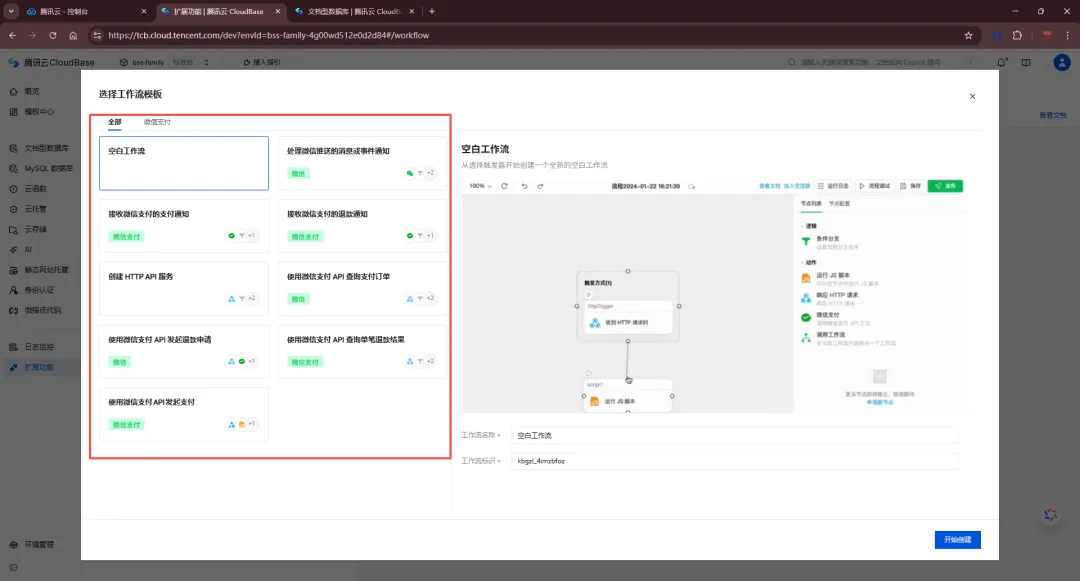Select the 接收微信支付的退款通知 template
This screenshot has width=1080, height=581.
pos(362,226)
